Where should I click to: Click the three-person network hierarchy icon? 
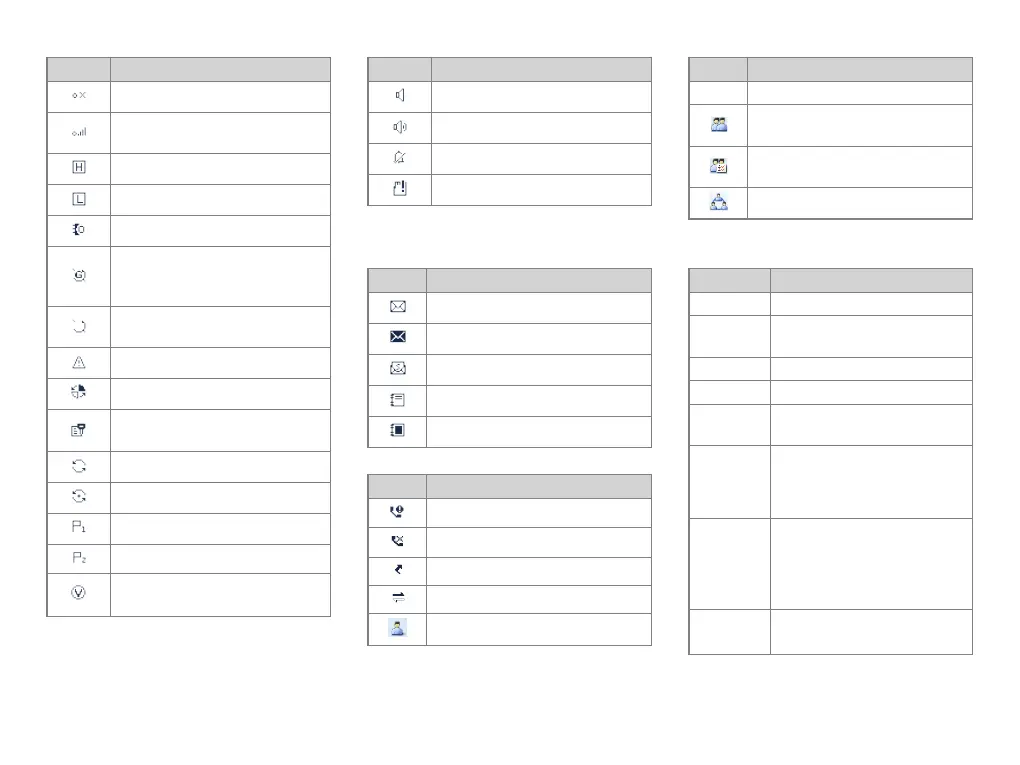[x=719, y=202]
